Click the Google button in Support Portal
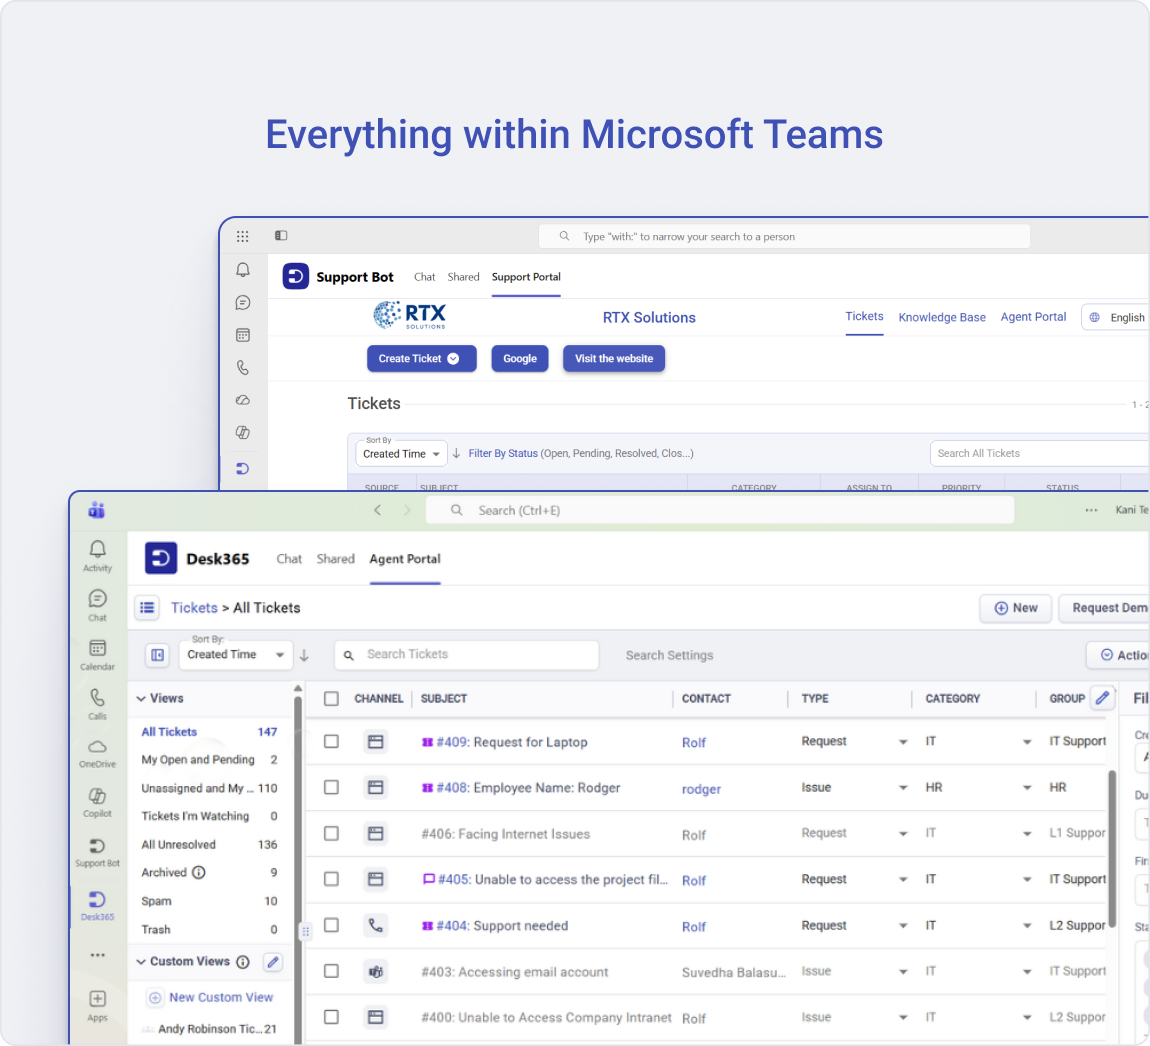Viewport: 1150px width, 1046px height. tap(520, 359)
